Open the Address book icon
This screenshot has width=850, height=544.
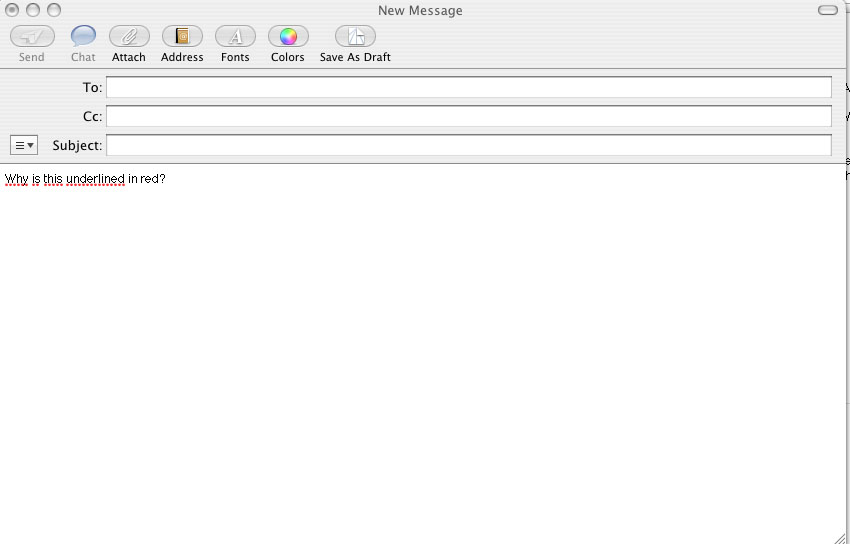182,36
